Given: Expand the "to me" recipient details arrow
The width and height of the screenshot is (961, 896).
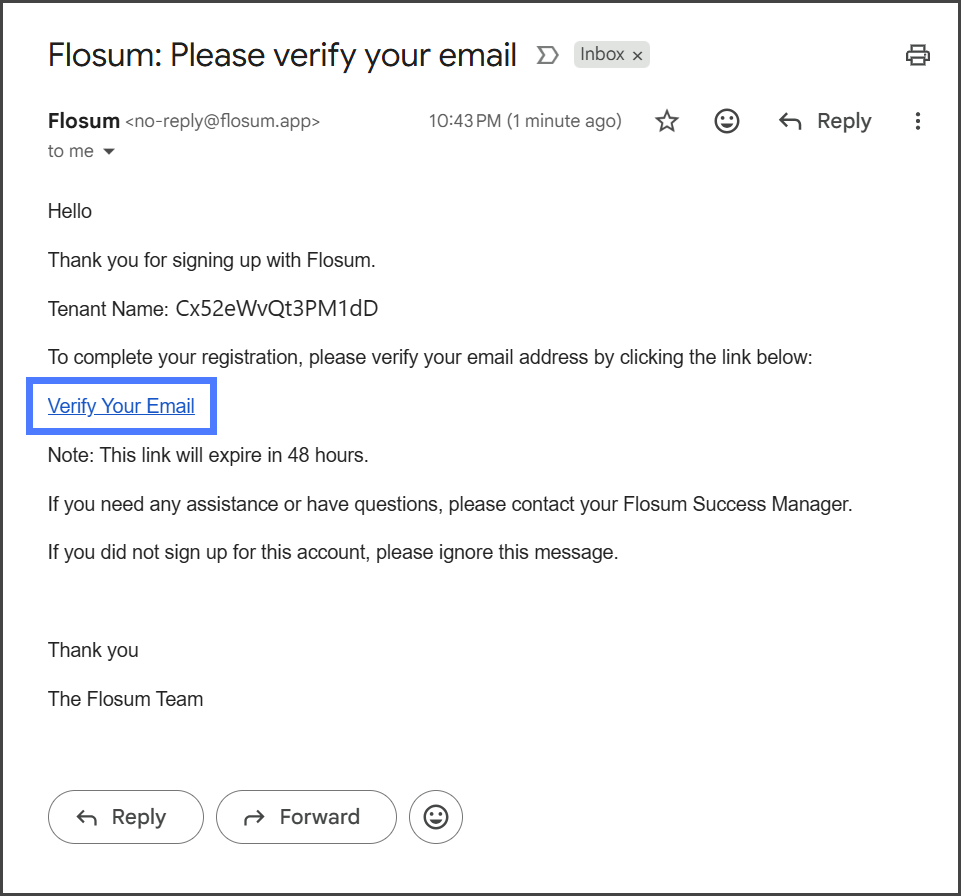Looking at the screenshot, I should coord(109,152).
